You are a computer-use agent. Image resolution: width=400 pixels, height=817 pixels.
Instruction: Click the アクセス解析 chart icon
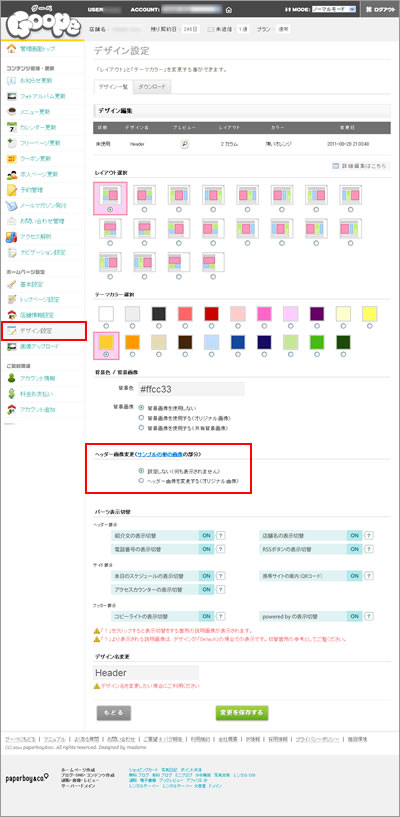(x=11, y=237)
